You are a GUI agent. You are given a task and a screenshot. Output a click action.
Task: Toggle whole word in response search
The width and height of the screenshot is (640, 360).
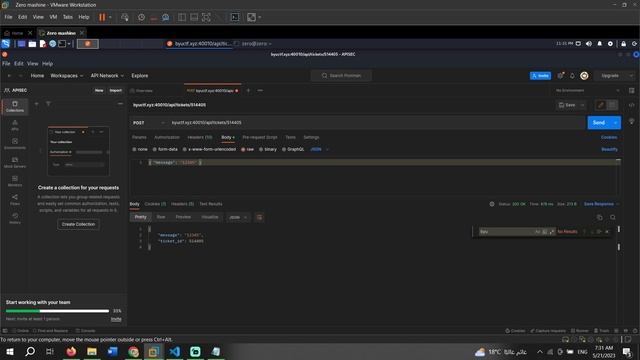click(544, 231)
